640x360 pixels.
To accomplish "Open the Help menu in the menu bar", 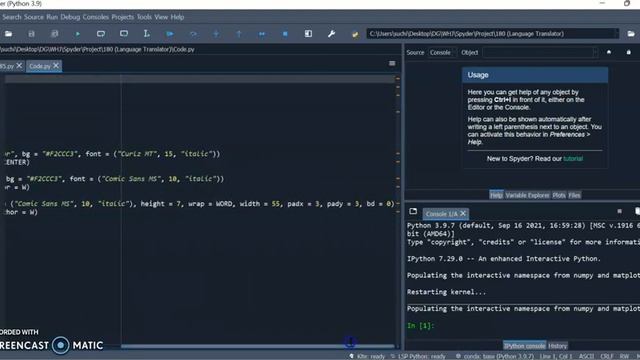I will (x=177, y=17).
